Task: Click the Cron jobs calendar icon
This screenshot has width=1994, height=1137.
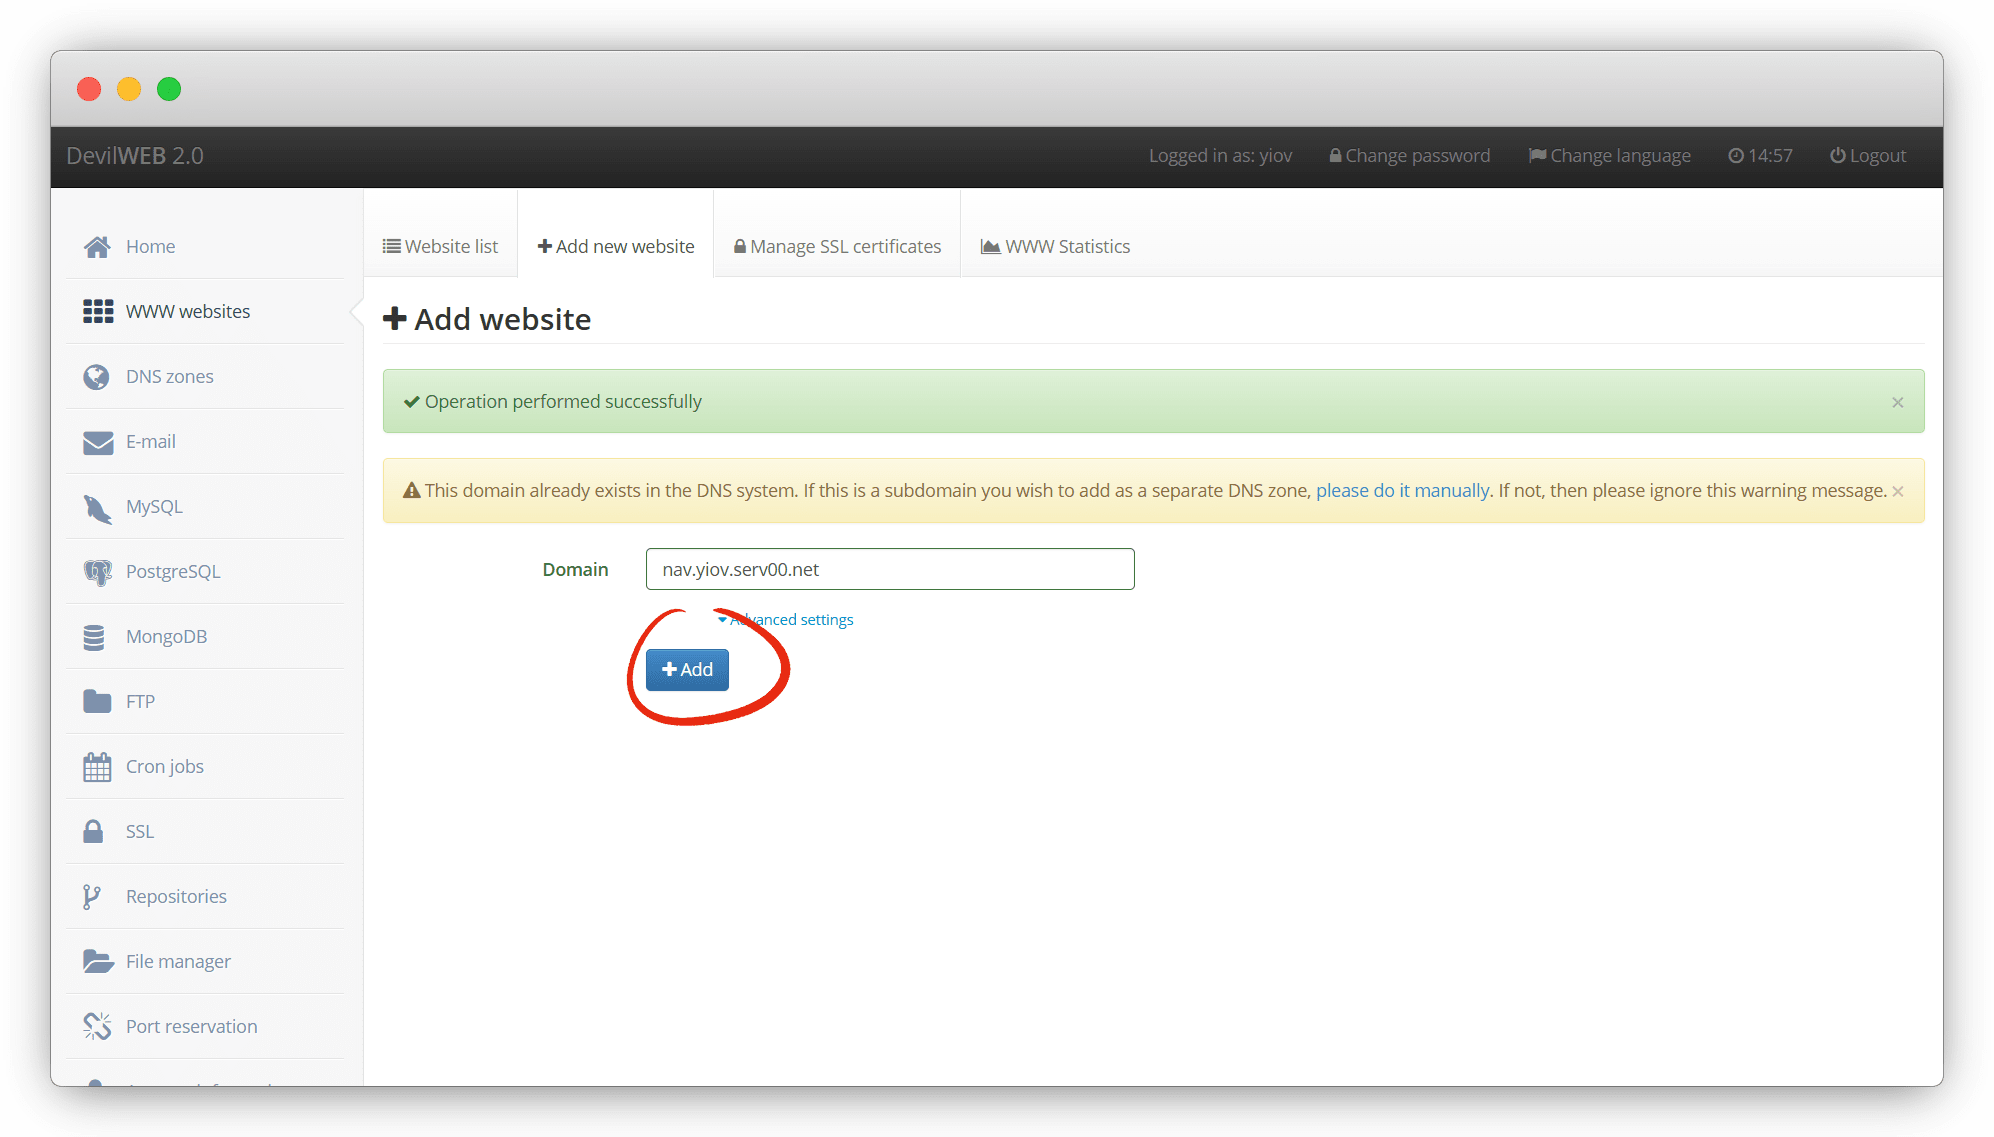Action: point(97,767)
